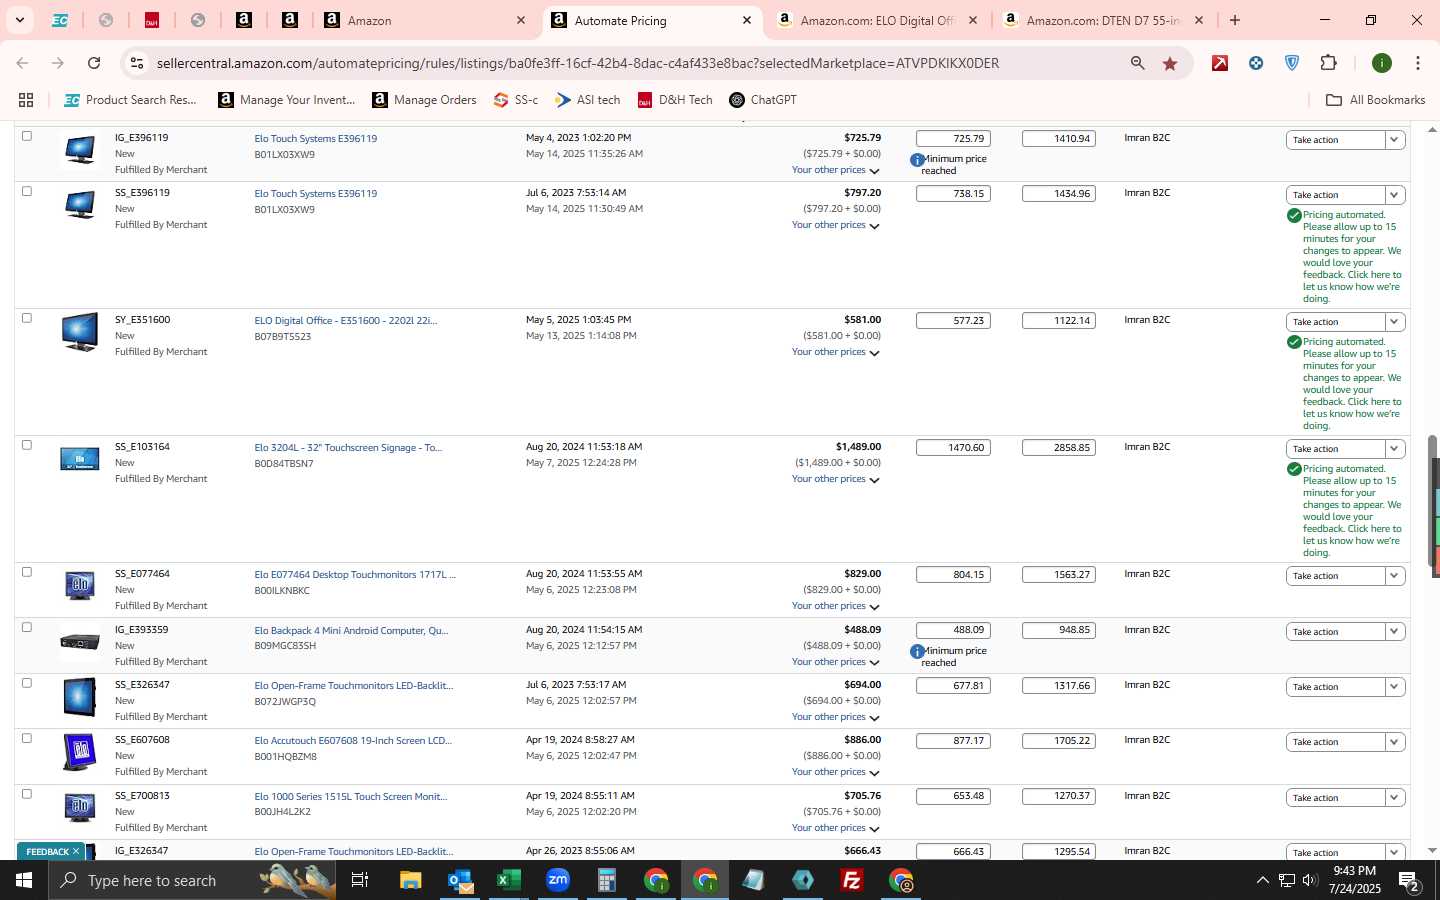Open ChatGPT bookmark
1440x900 pixels.
point(763,100)
